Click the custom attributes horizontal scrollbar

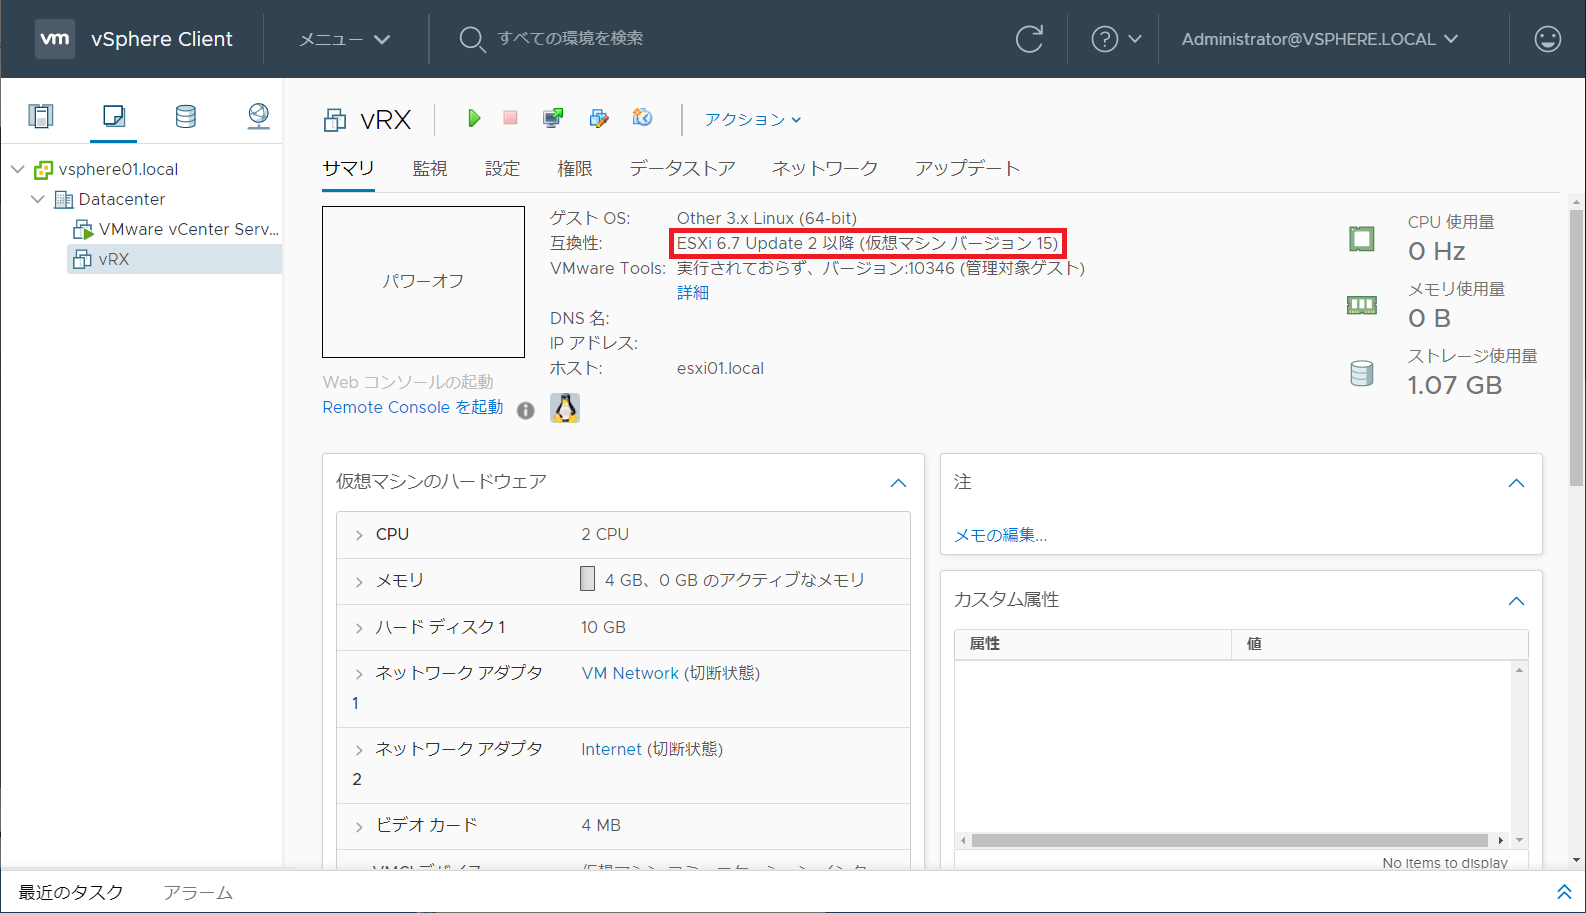pyautogui.click(x=1230, y=840)
